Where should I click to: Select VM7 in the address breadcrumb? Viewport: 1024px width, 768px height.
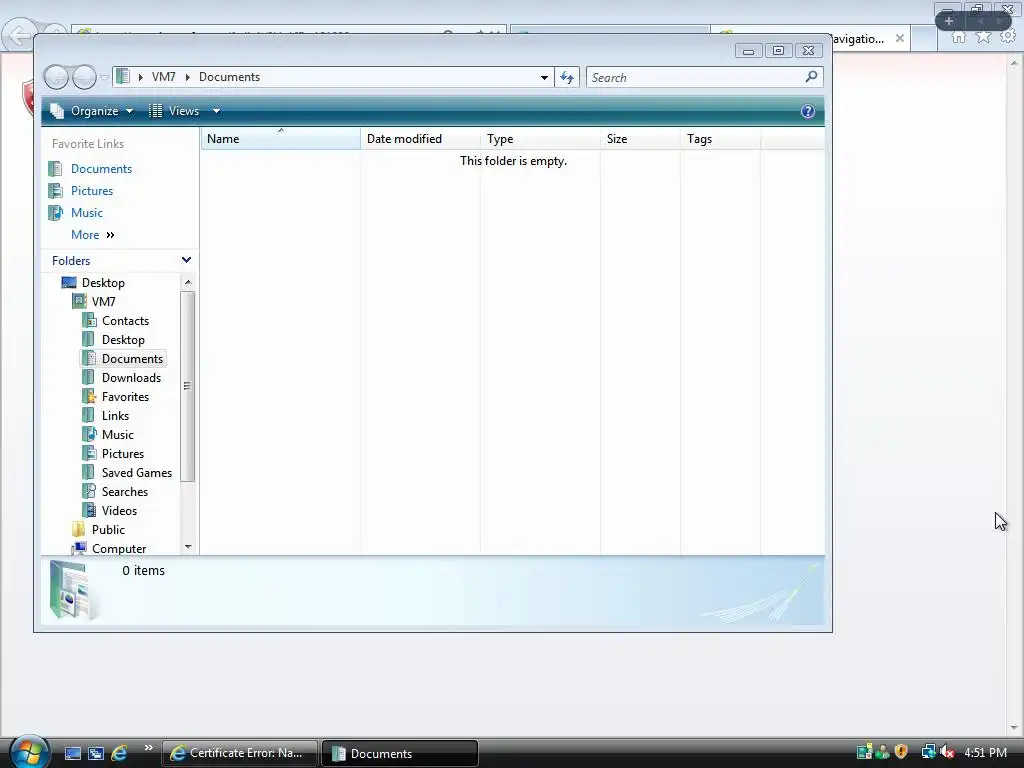(x=163, y=77)
